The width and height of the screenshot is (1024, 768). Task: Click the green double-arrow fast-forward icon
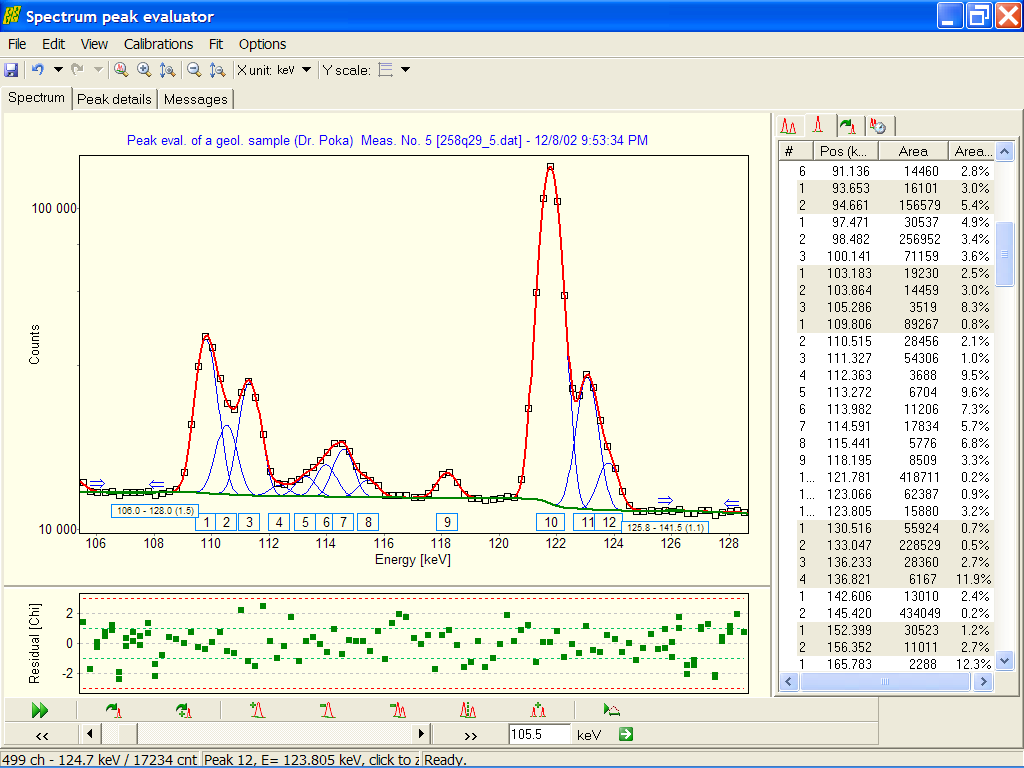[x=40, y=710]
